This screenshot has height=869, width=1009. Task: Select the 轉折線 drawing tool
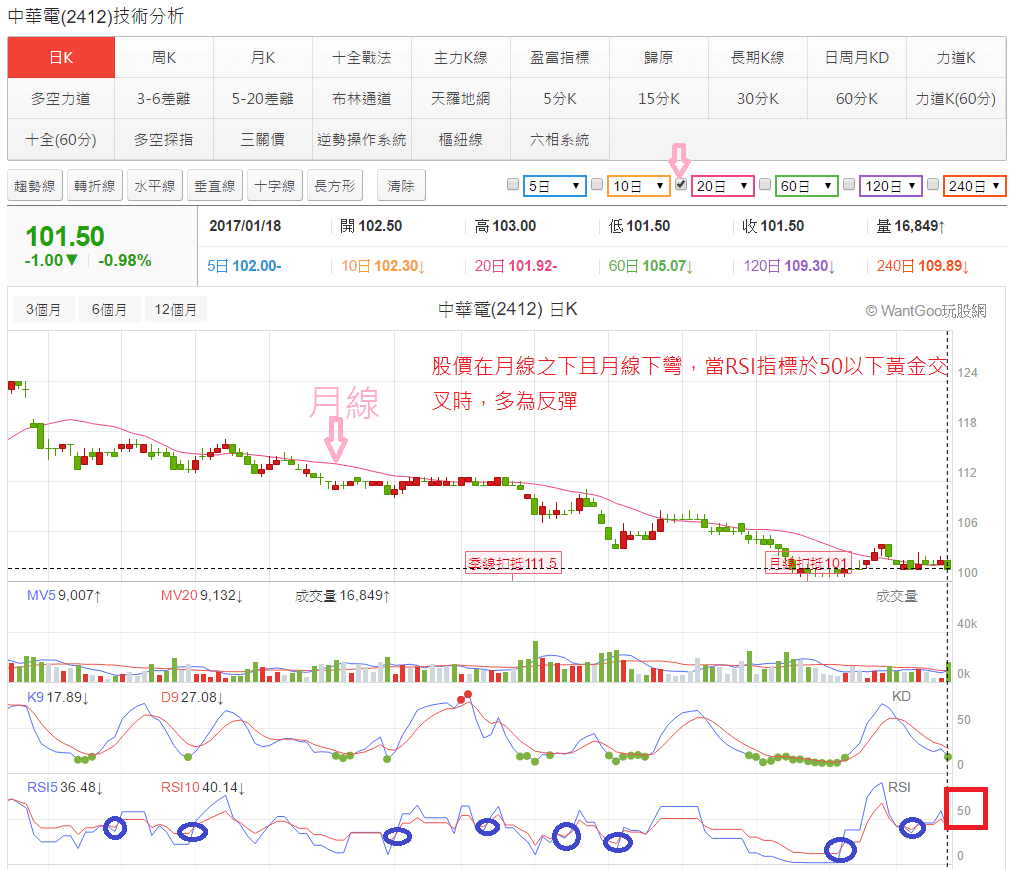pyautogui.click(x=95, y=185)
